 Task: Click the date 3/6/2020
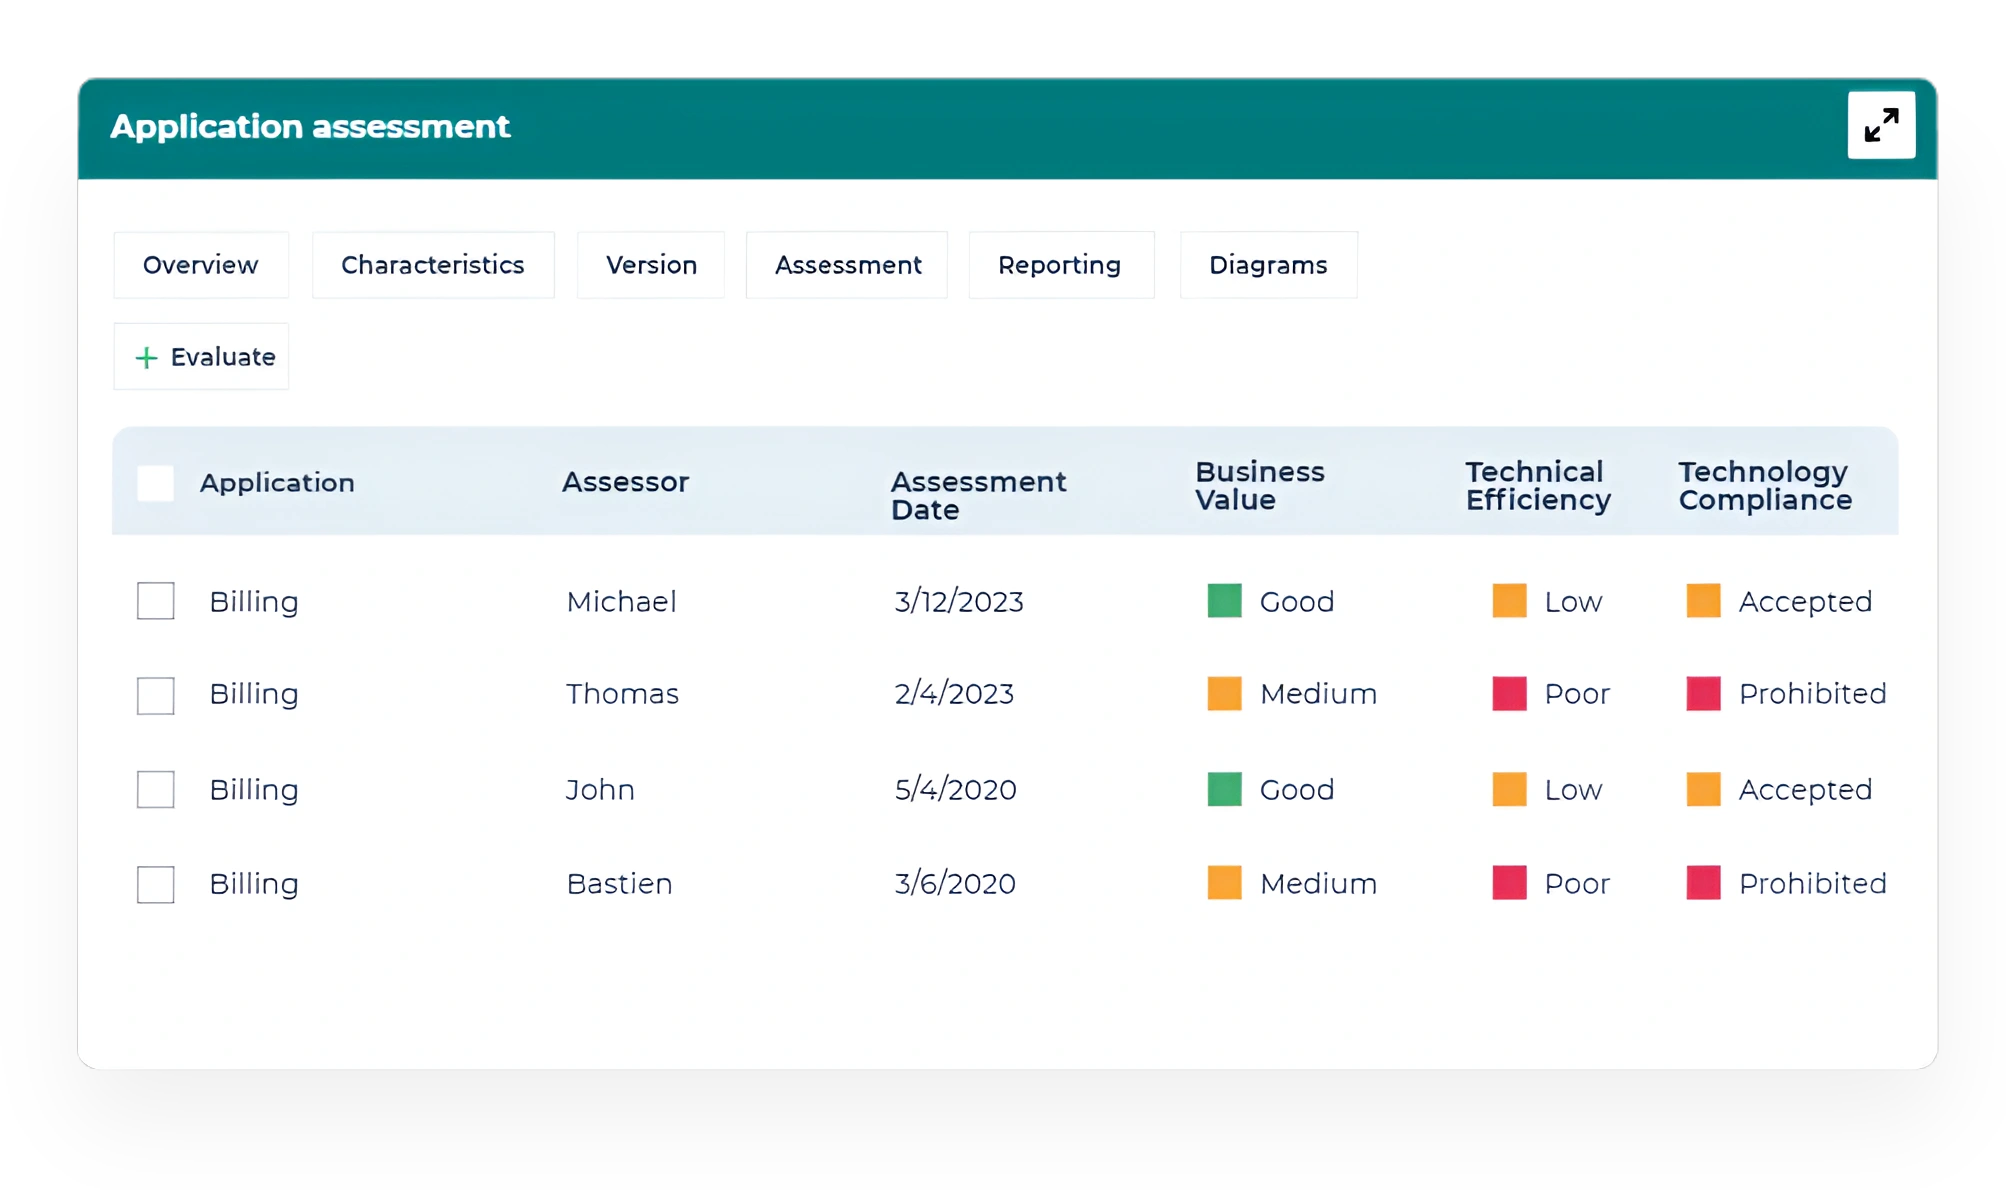(955, 884)
